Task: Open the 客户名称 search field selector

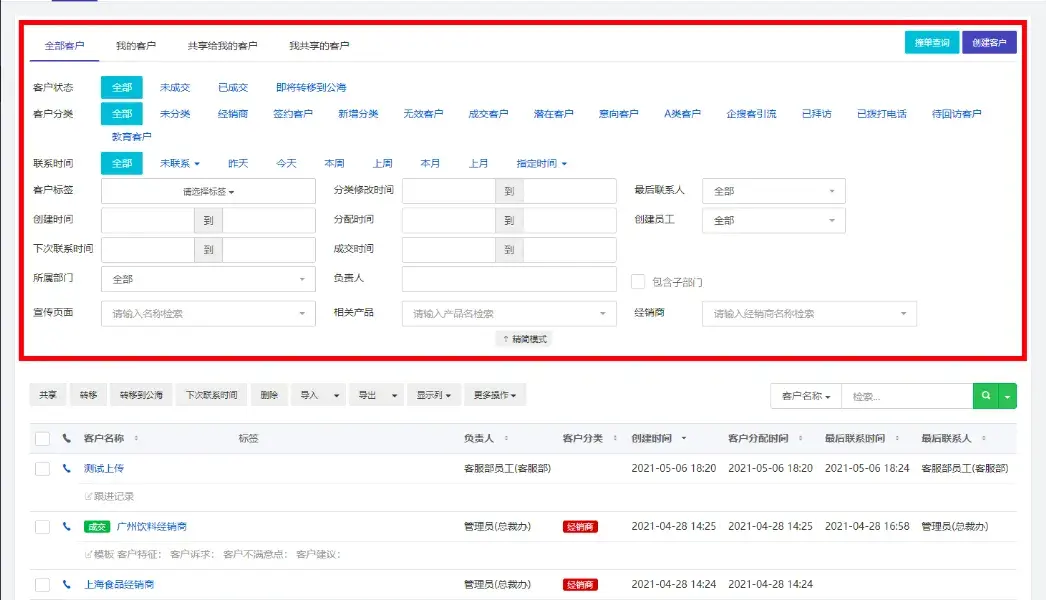Action: [x=806, y=396]
